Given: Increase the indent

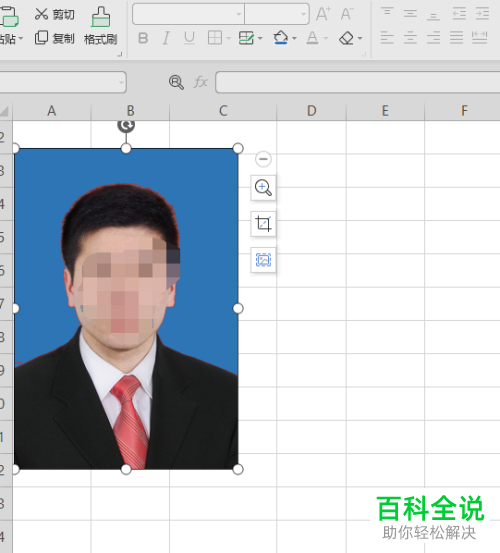Looking at the screenshot, I should pos(482,13).
